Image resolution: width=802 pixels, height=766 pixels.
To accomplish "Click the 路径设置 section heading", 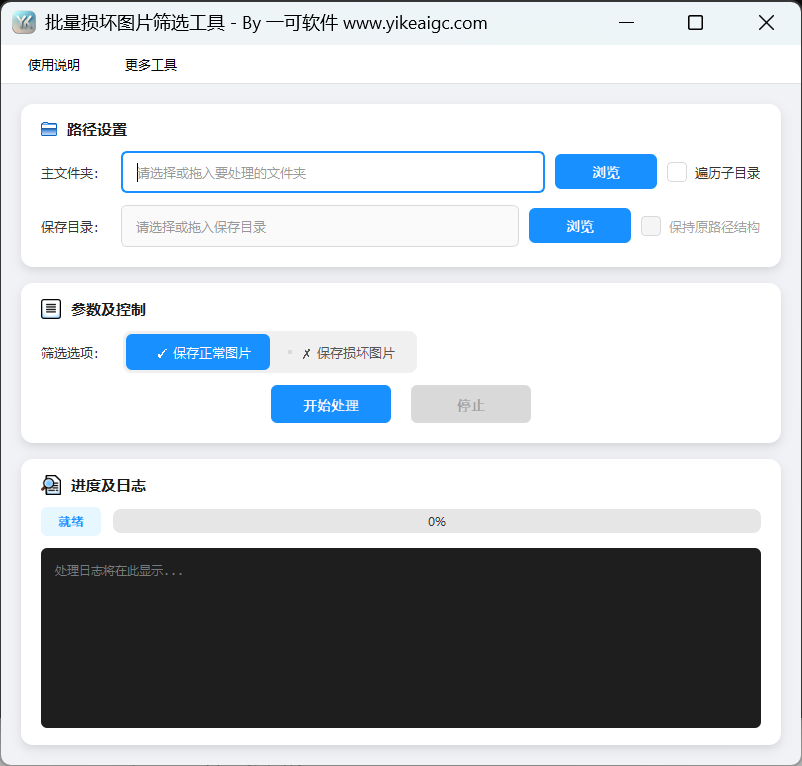I will pyautogui.click(x=97, y=130).
